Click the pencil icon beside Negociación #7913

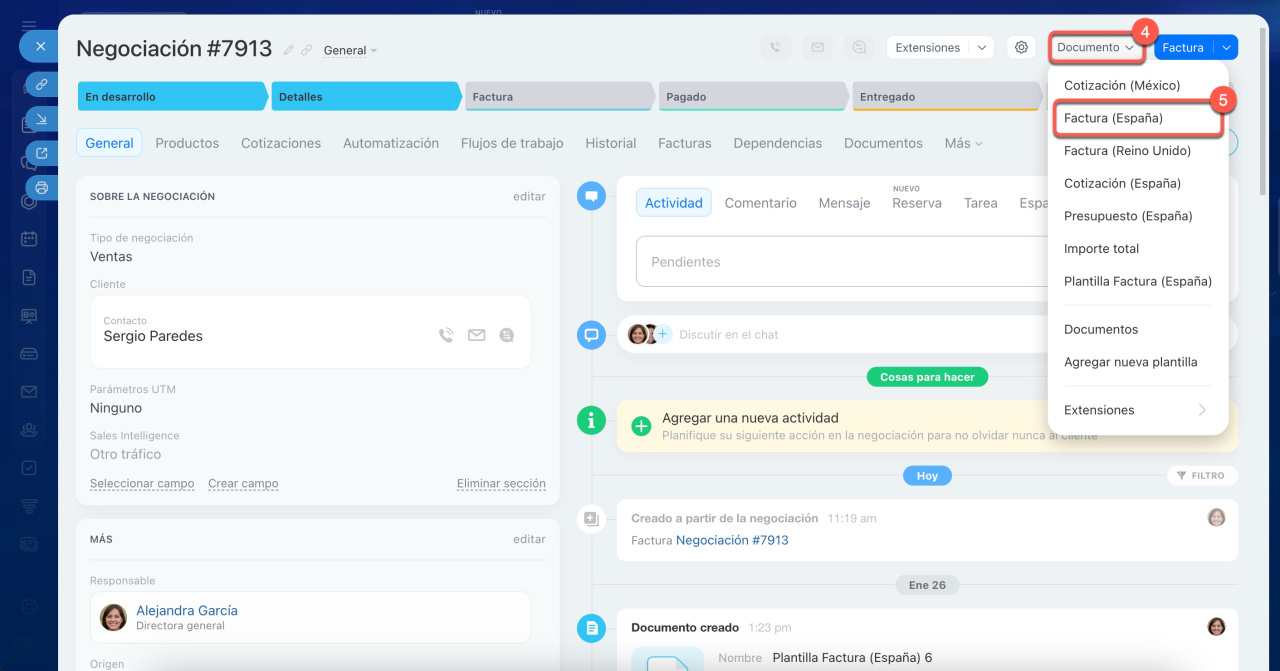(289, 50)
